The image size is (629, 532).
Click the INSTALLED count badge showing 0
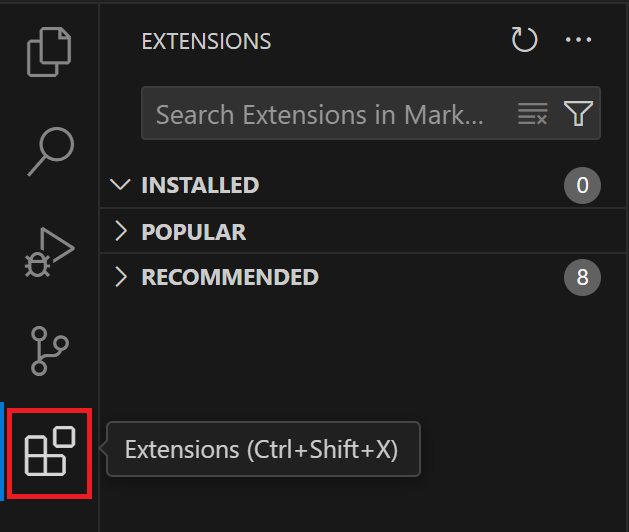(x=582, y=186)
